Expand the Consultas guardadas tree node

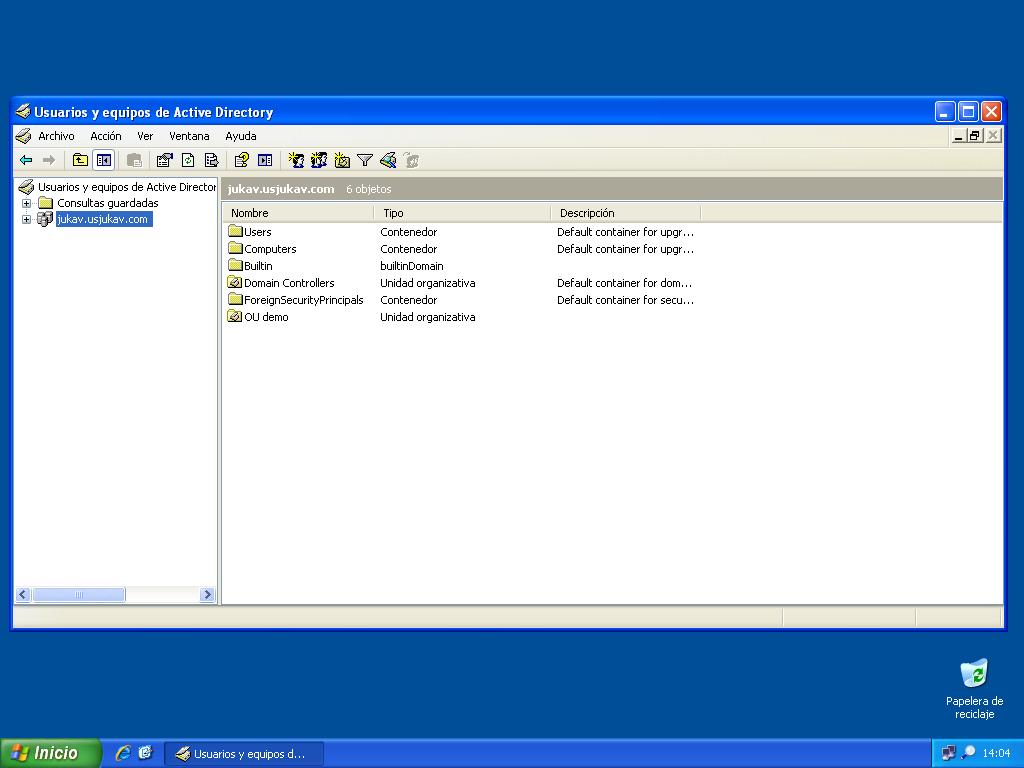click(26, 203)
